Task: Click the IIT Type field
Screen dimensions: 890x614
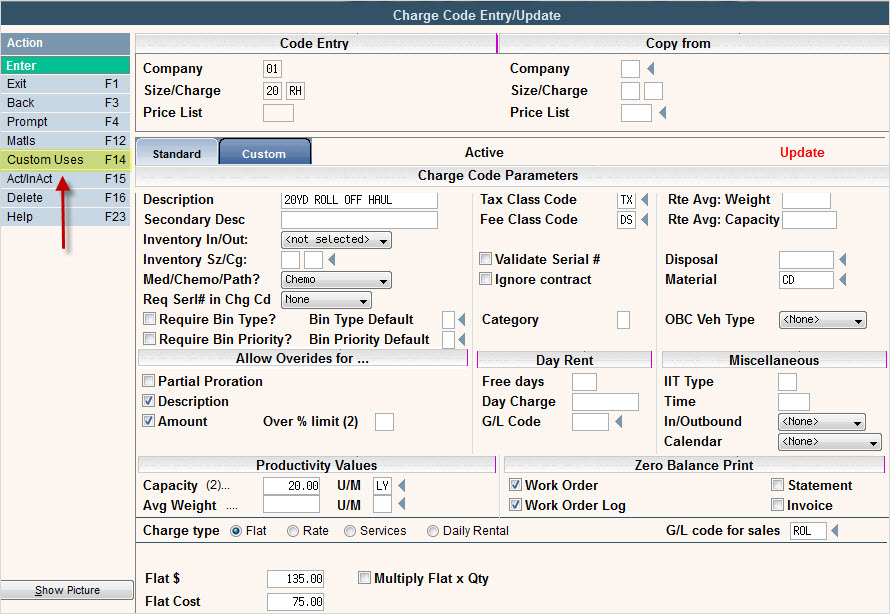Action: [x=787, y=382]
